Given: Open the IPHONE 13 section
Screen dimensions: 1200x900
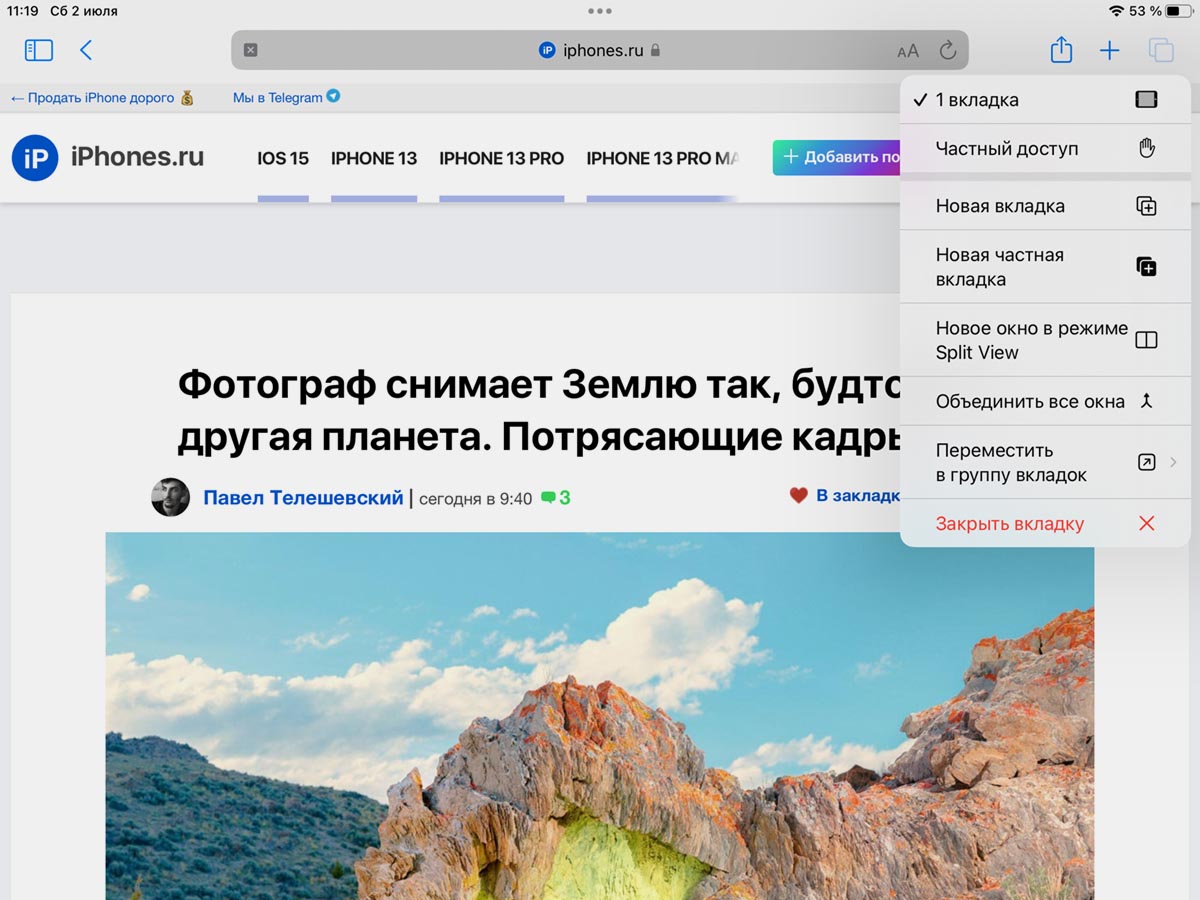Looking at the screenshot, I should [374, 158].
